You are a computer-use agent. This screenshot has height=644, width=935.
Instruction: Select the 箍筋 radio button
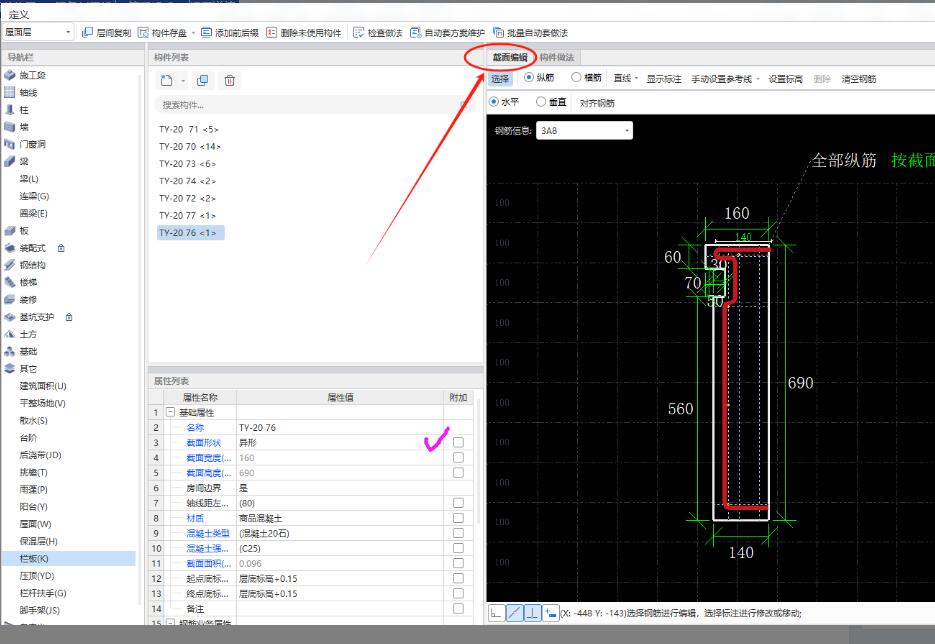576,78
